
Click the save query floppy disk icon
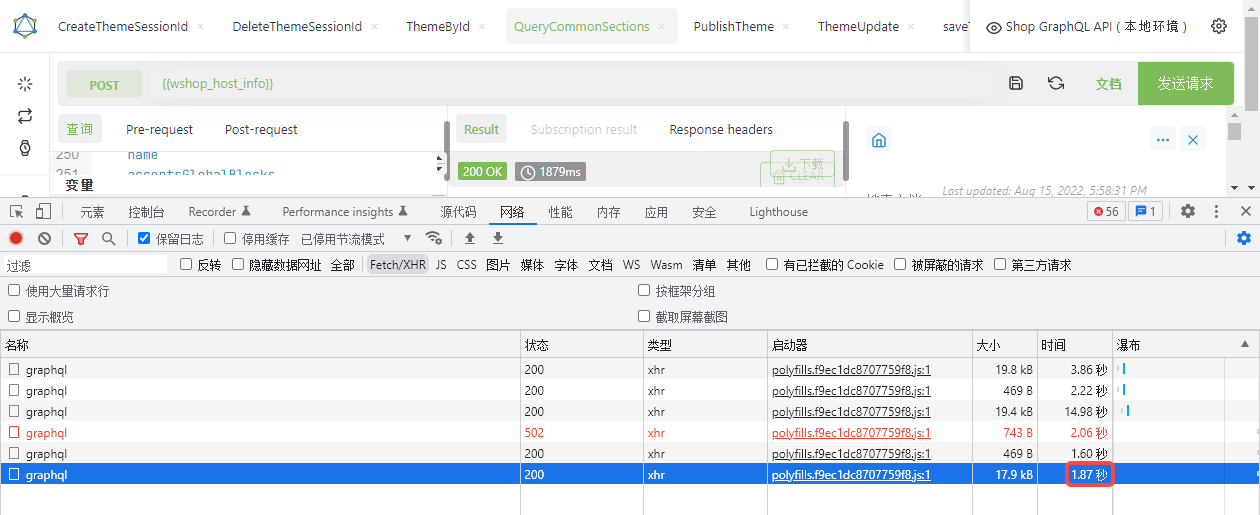1016,84
